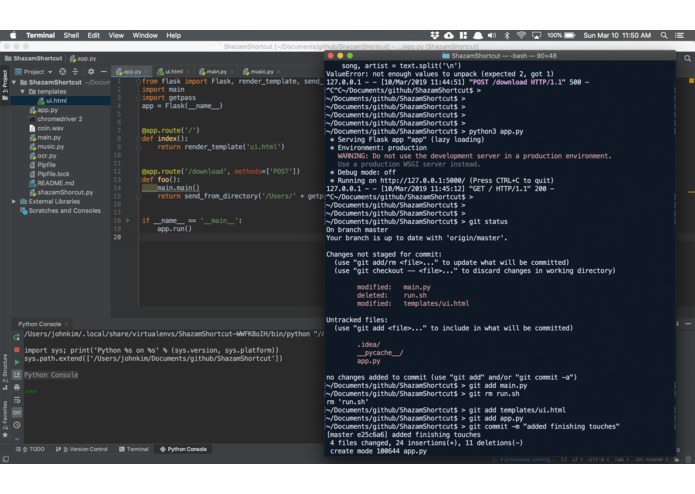Open the TODO tool window
The image size is (695, 494).
coord(31,449)
